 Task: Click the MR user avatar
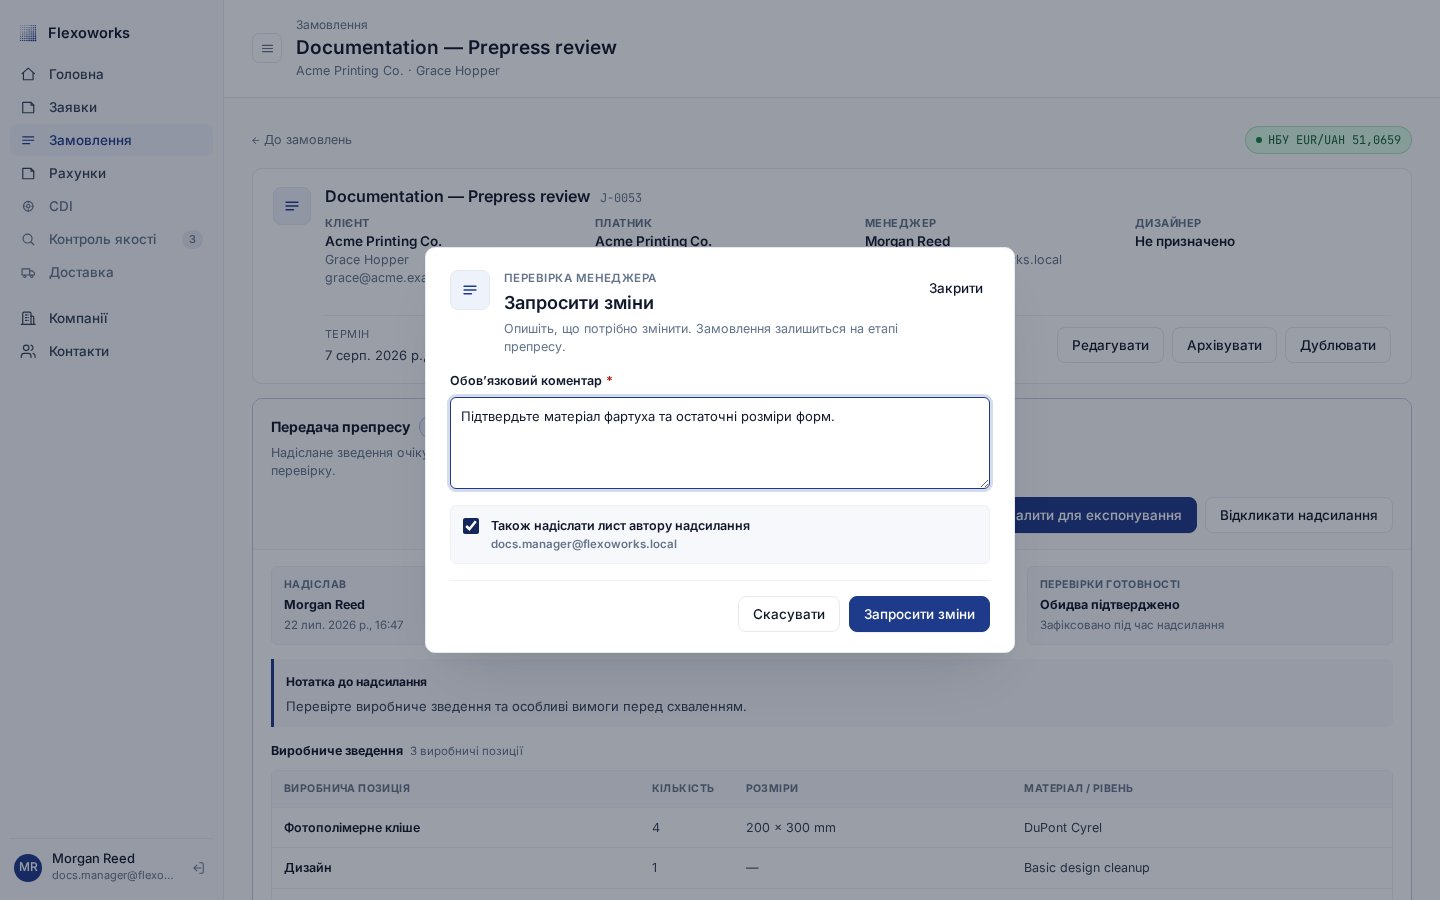coord(28,867)
